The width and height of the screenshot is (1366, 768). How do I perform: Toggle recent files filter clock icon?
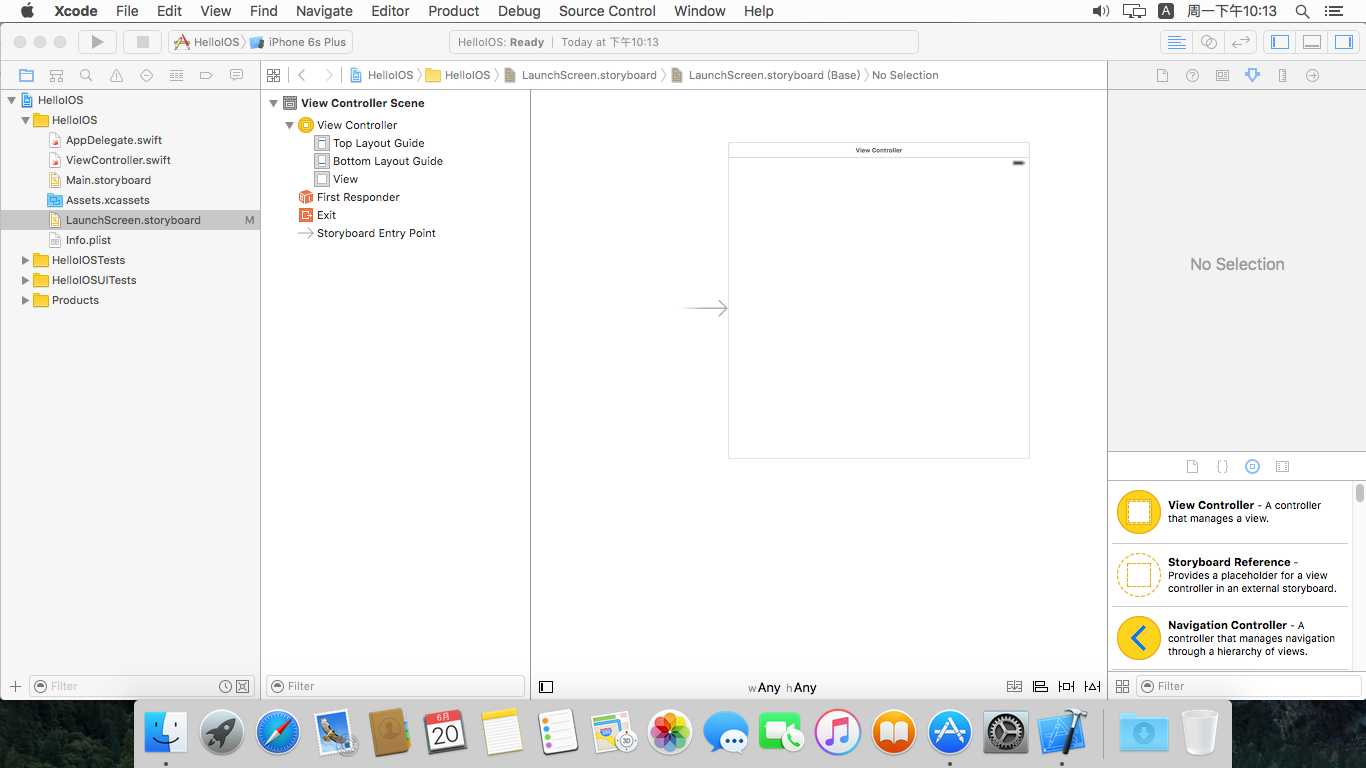click(225, 686)
